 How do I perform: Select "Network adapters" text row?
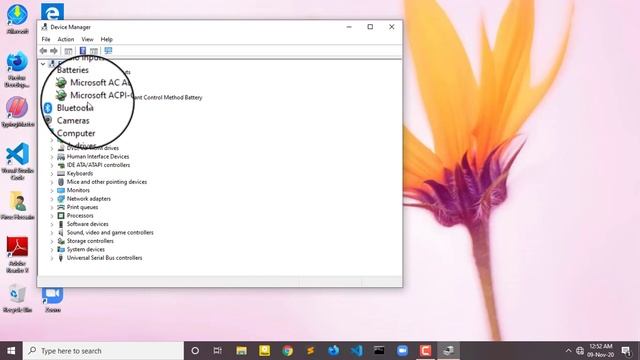click(89, 199)
